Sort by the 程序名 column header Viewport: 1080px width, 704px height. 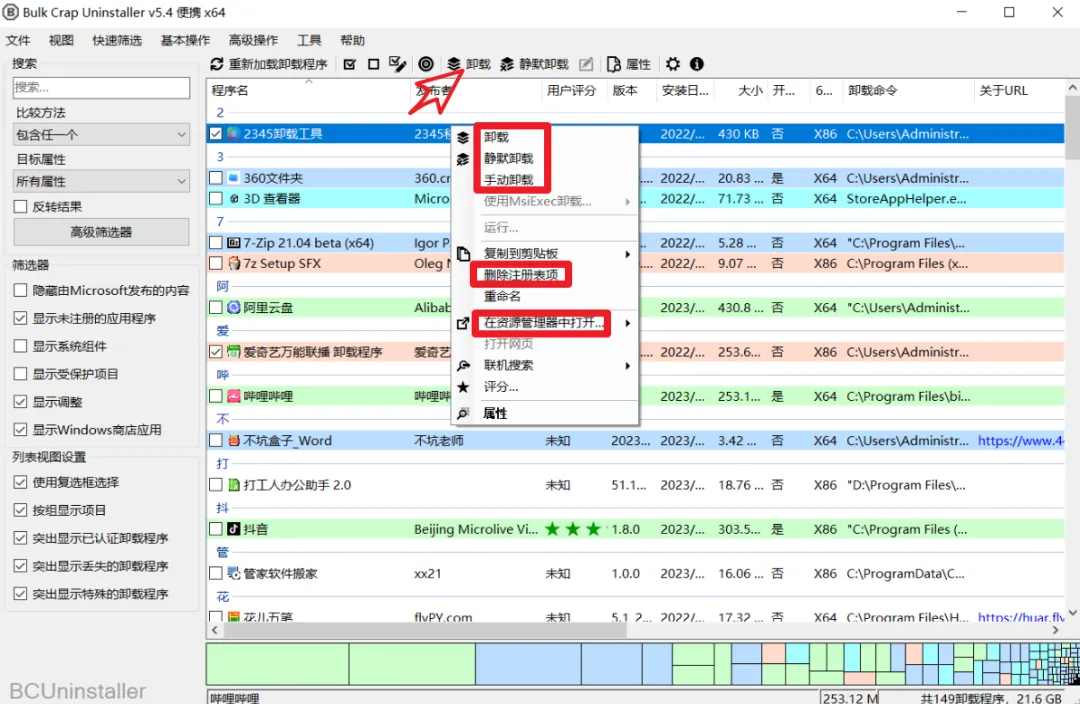click(308, 90)
